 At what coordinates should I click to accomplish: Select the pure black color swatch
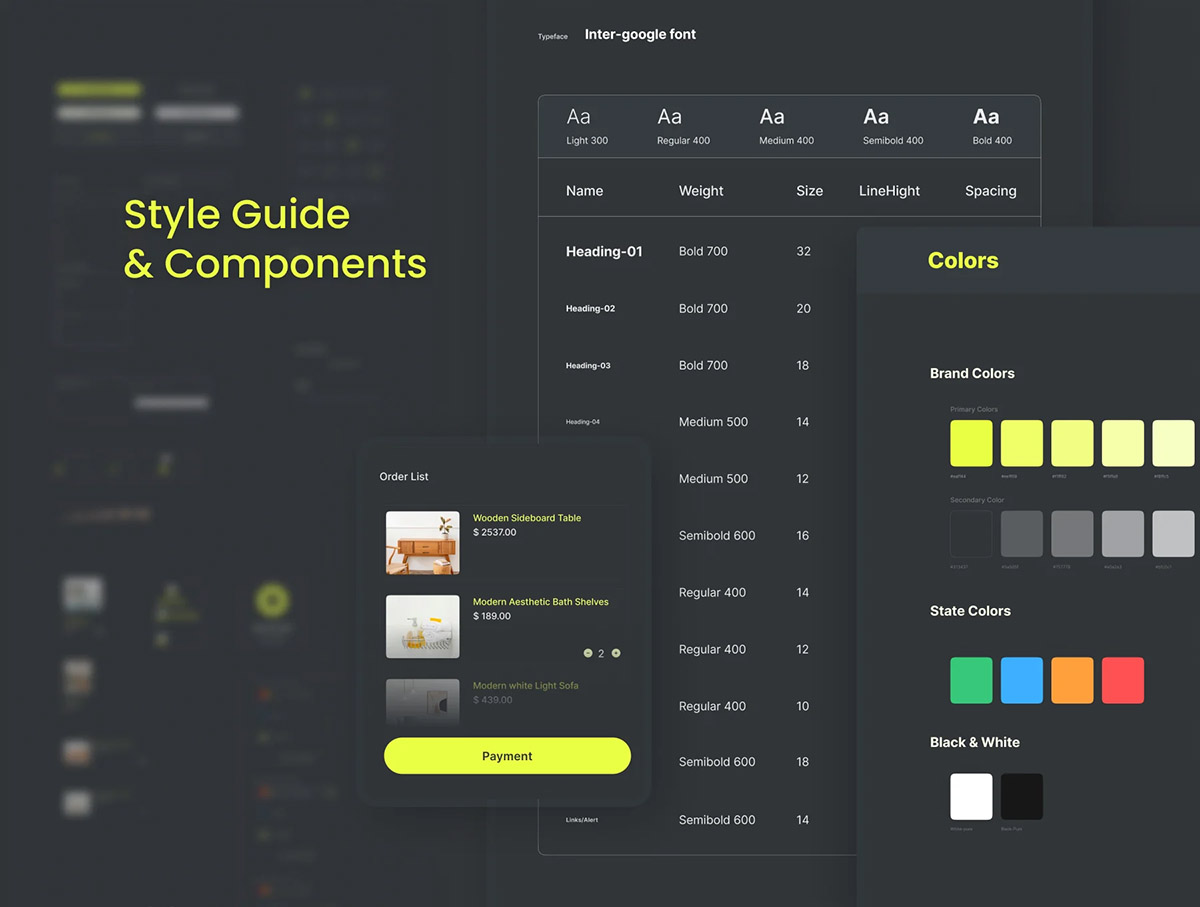click(1022, 796)
